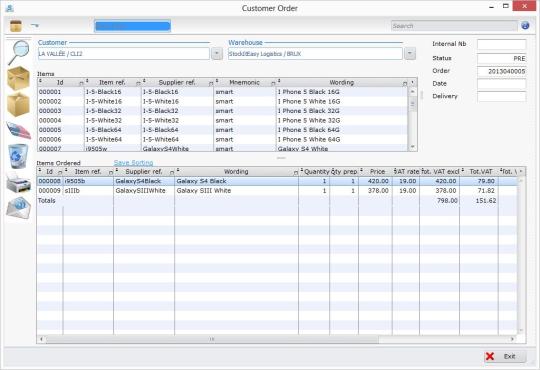Select the item row with Id 000003
Viewport: 540px width, 370px height.
222,111
